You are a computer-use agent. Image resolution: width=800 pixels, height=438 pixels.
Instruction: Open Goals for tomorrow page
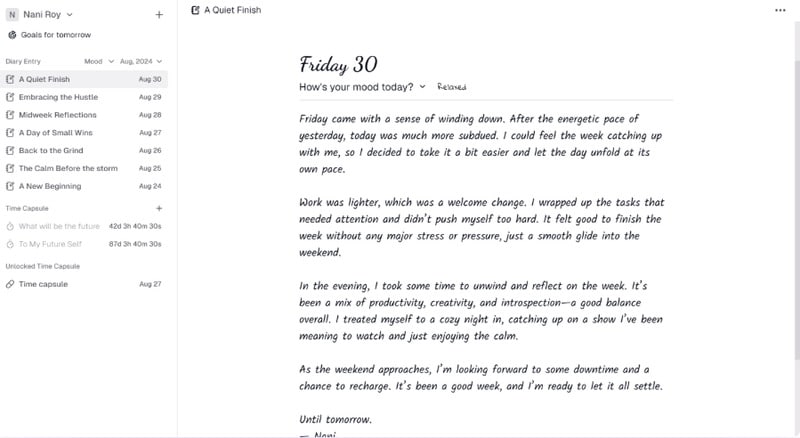tap(56, 35)
